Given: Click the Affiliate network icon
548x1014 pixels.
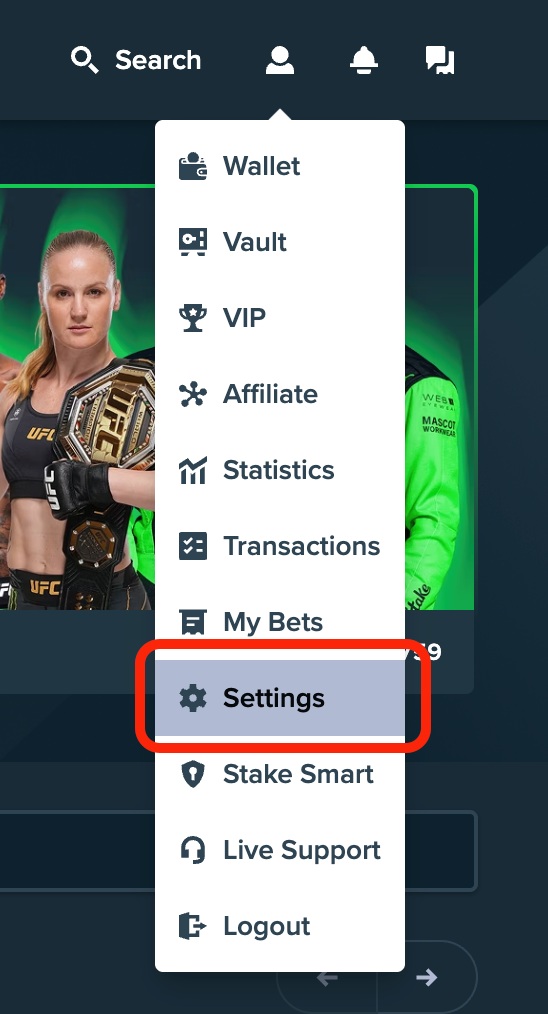Looking at the screenshot, I should pos(193,394).
